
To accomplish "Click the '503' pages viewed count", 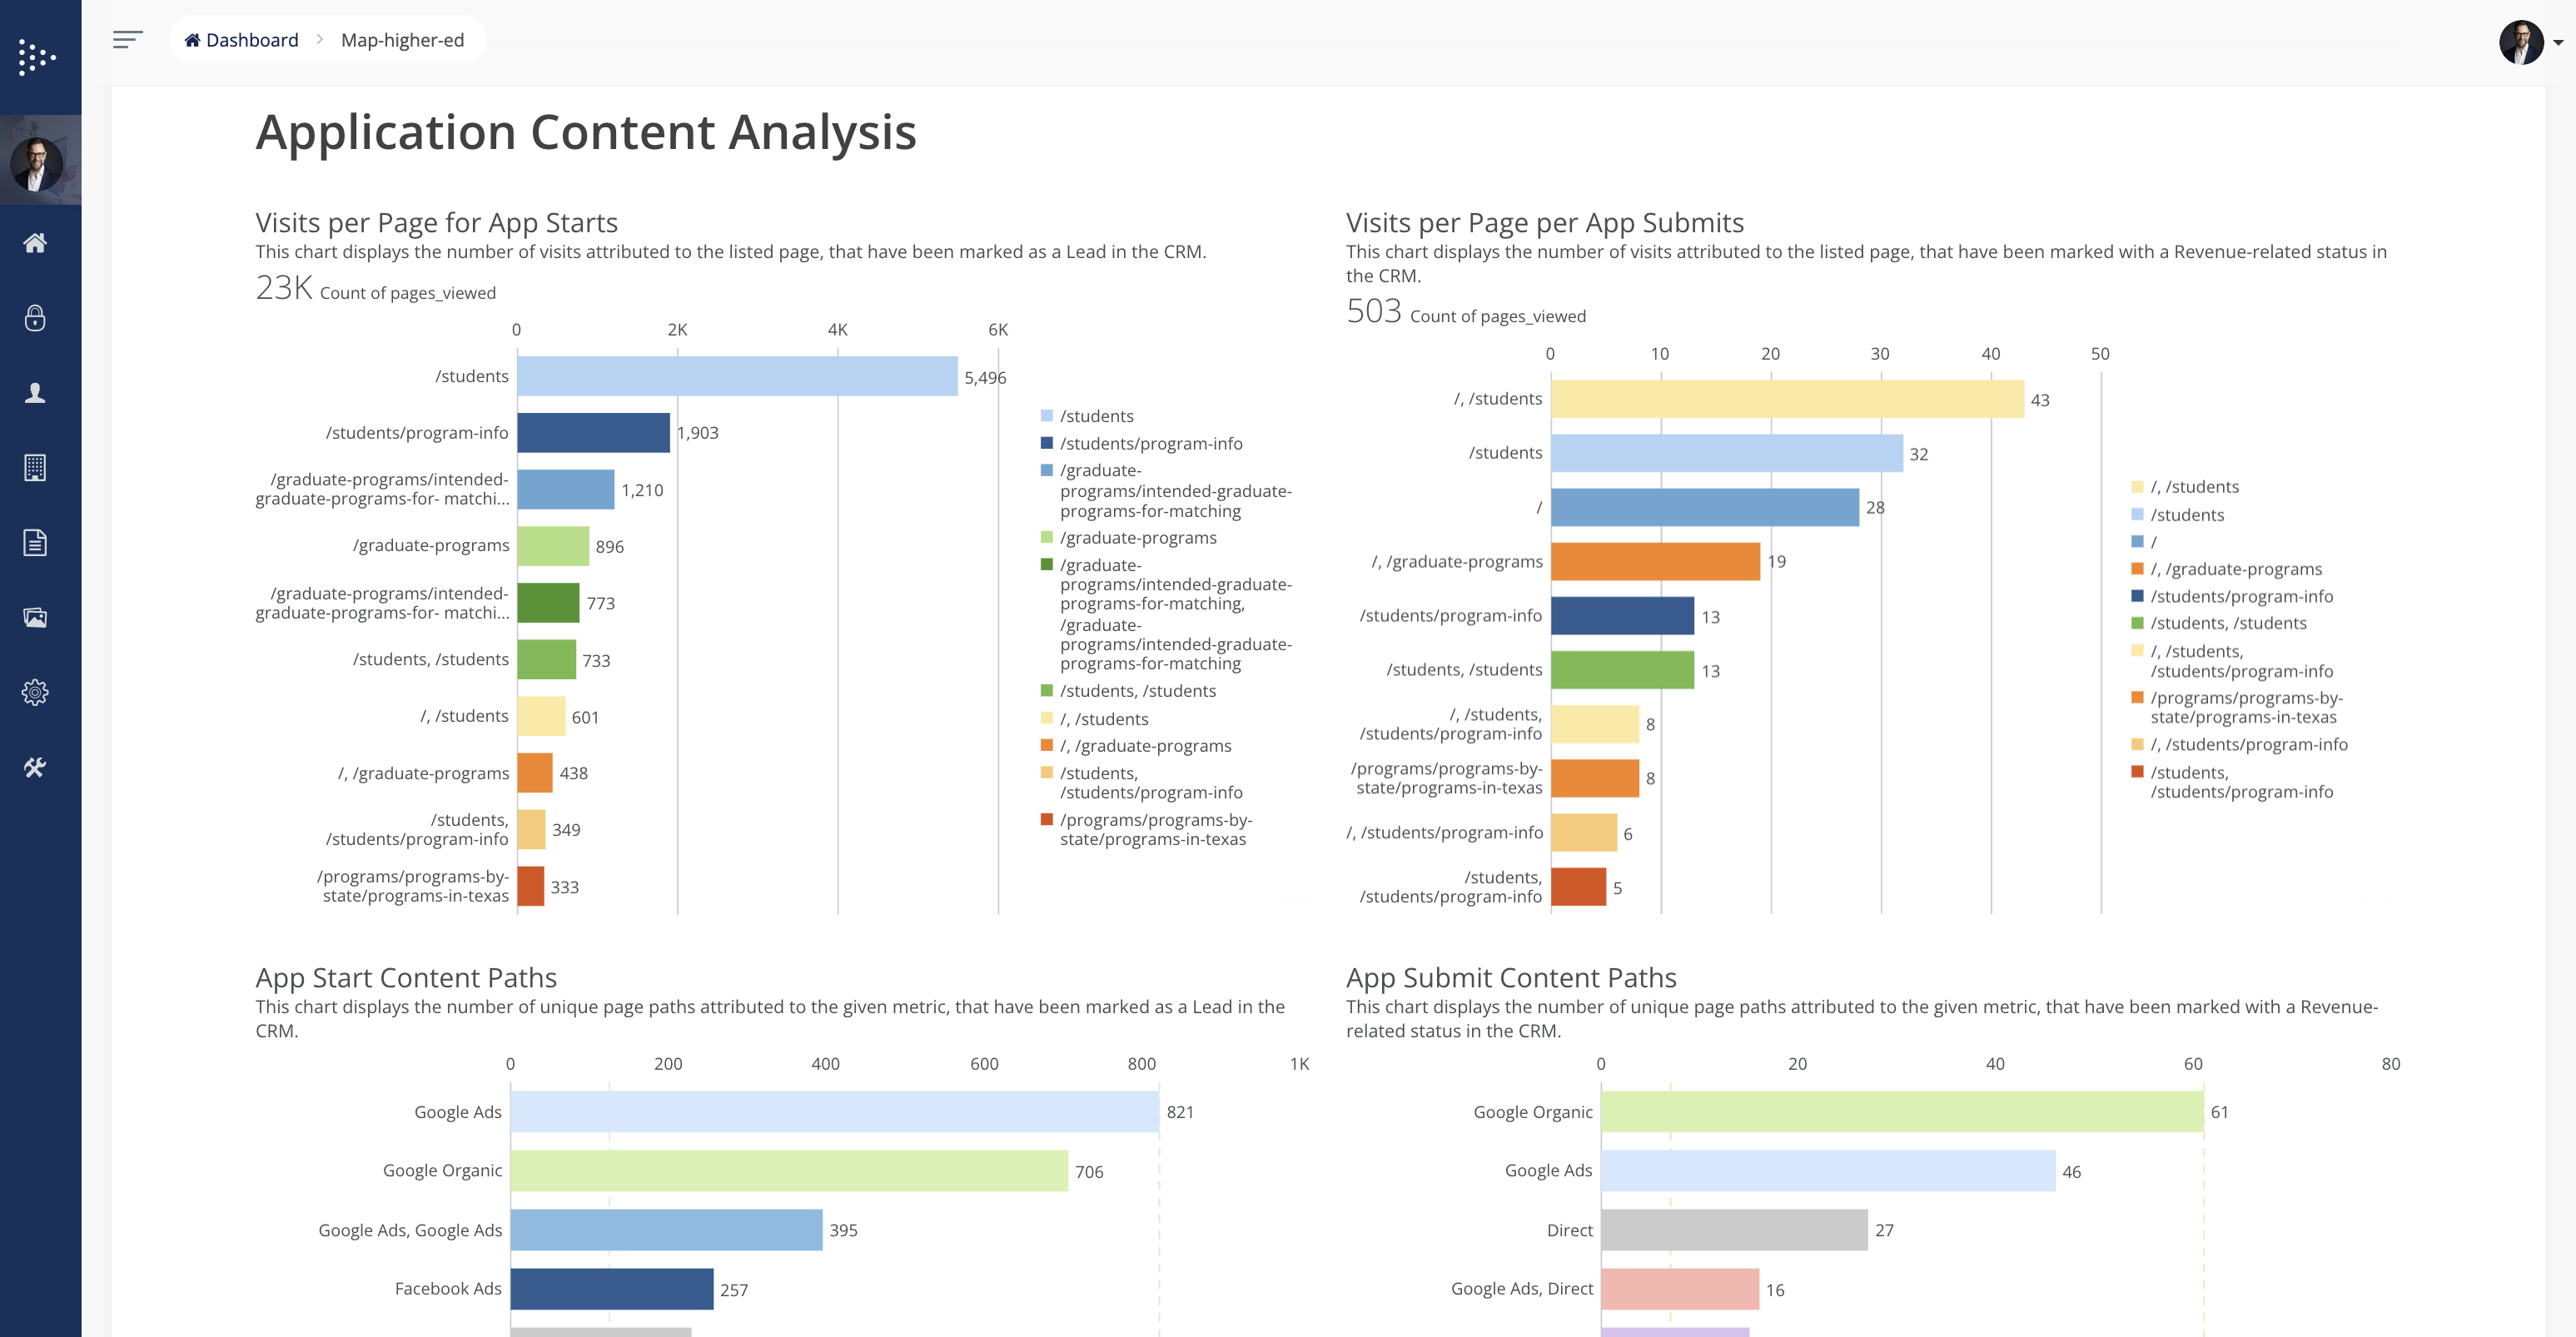I will [1374, 311].
